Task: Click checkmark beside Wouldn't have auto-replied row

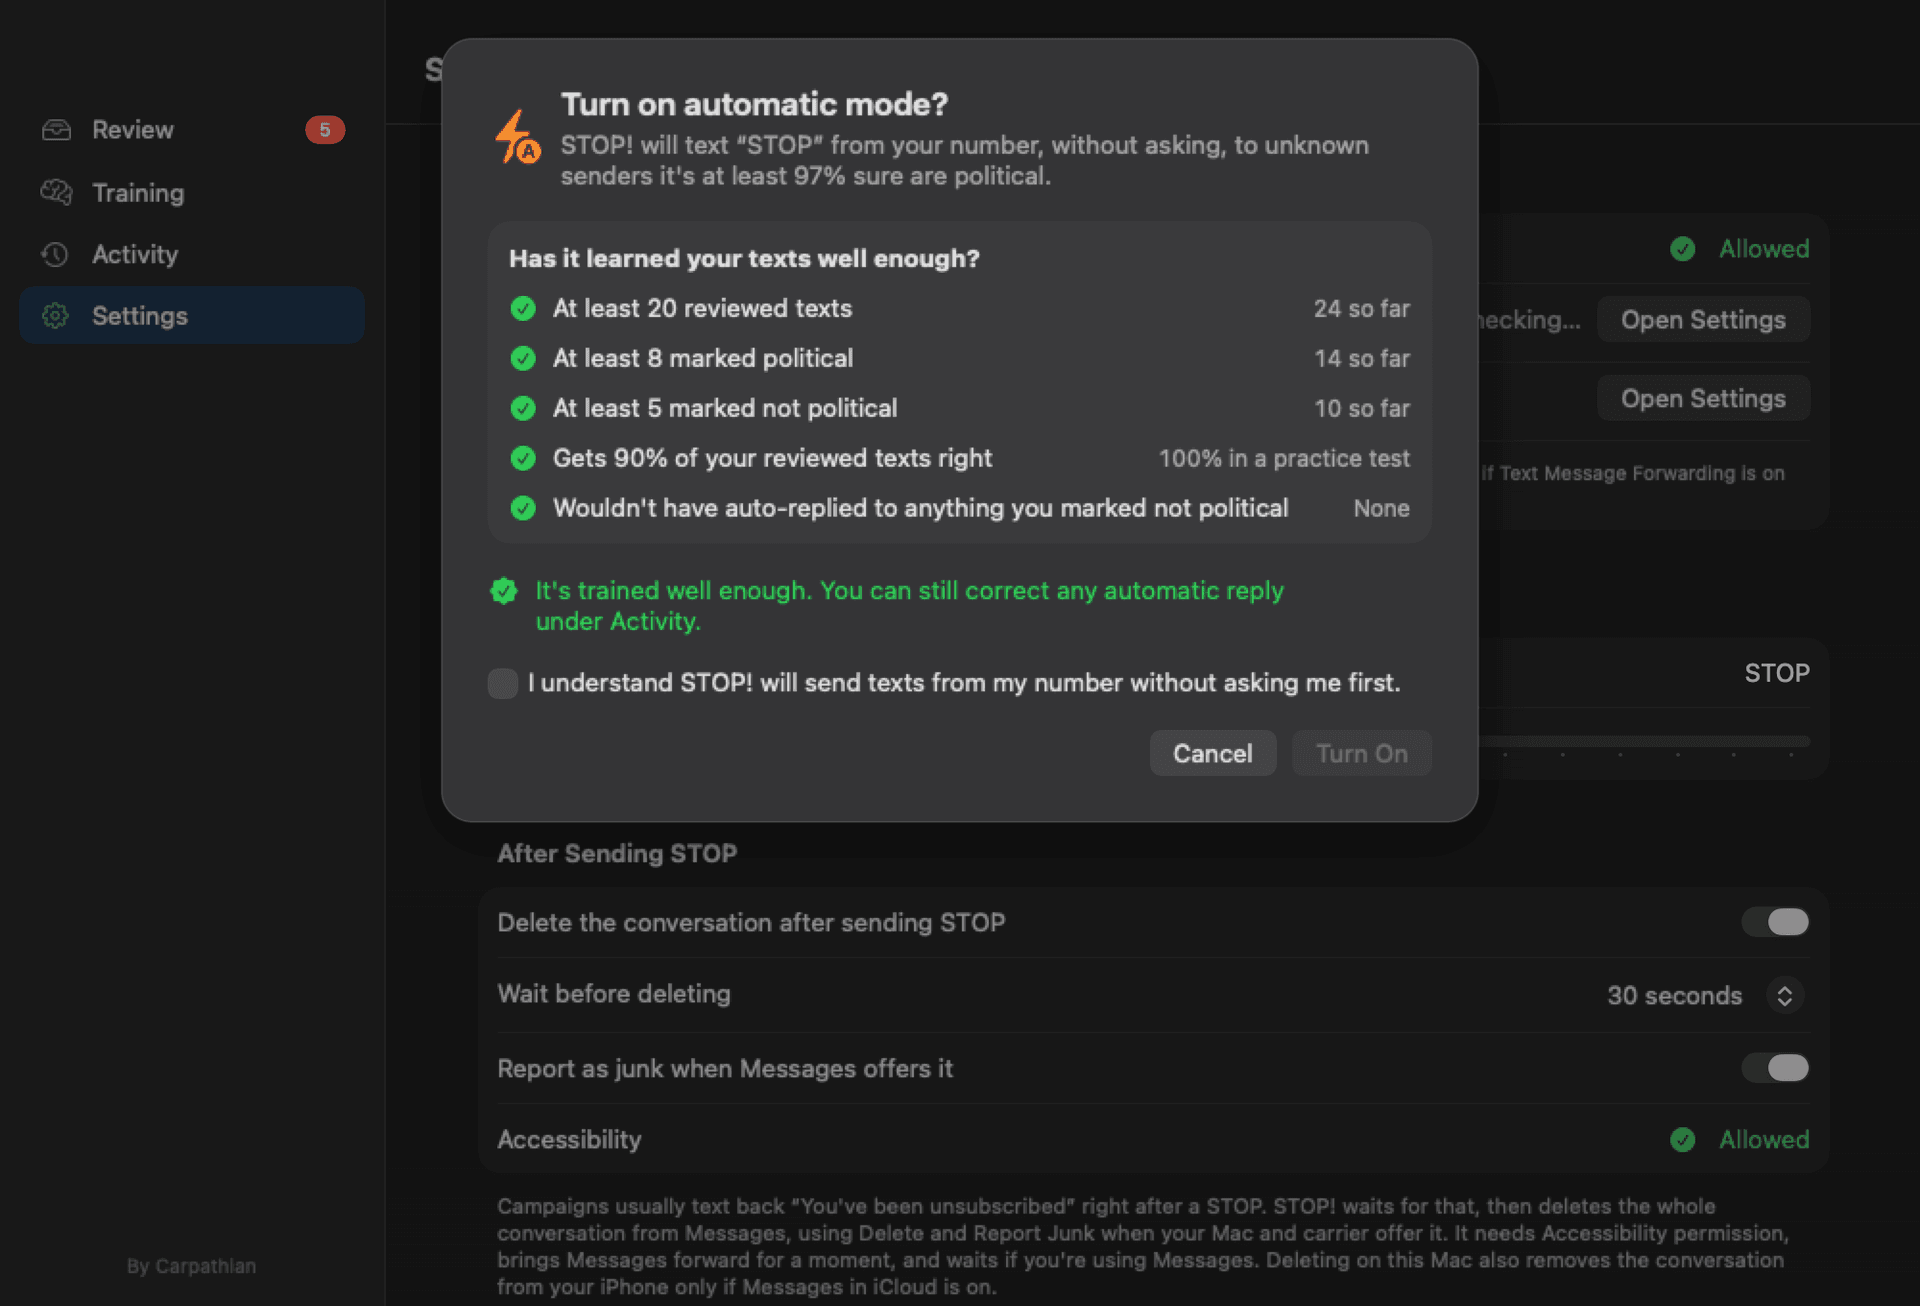Action: [523, 508]
